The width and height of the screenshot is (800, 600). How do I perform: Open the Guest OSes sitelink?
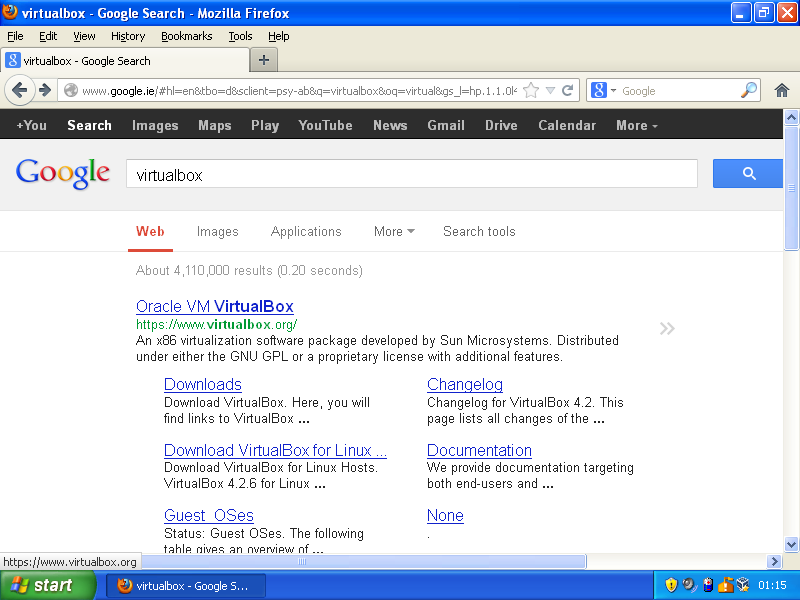point(209,515)
